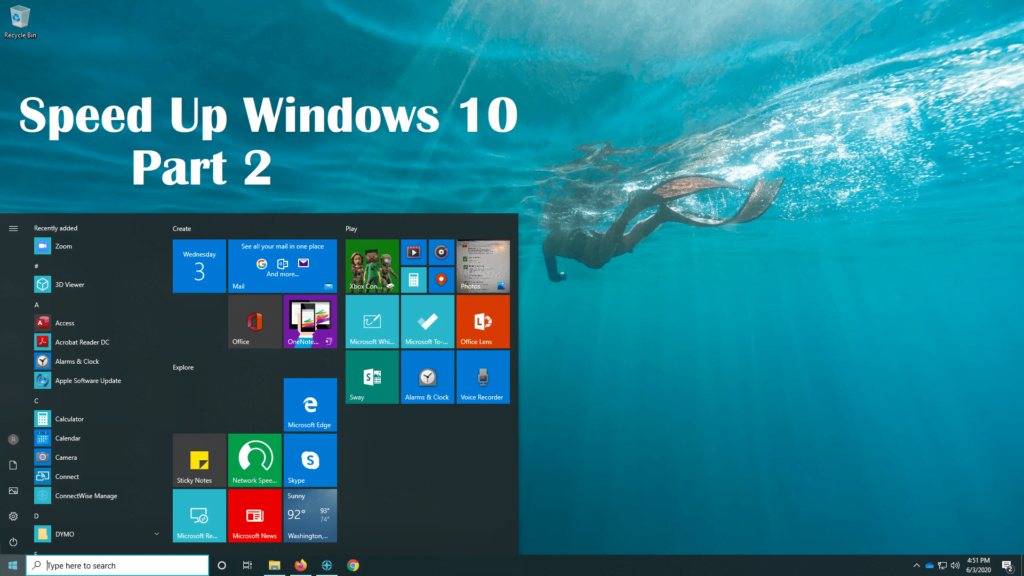Open Microsoft News tile
The width and height of the screenshot is (1024, 576).
254,515
